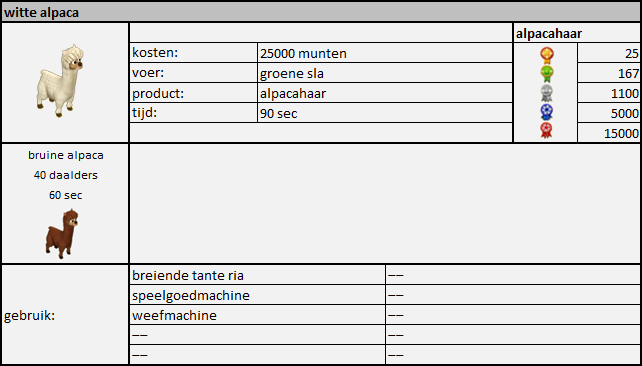Click the gold ribbon medal icon
Viewport: 642px width, 366px height.
[x=547, y=55]
